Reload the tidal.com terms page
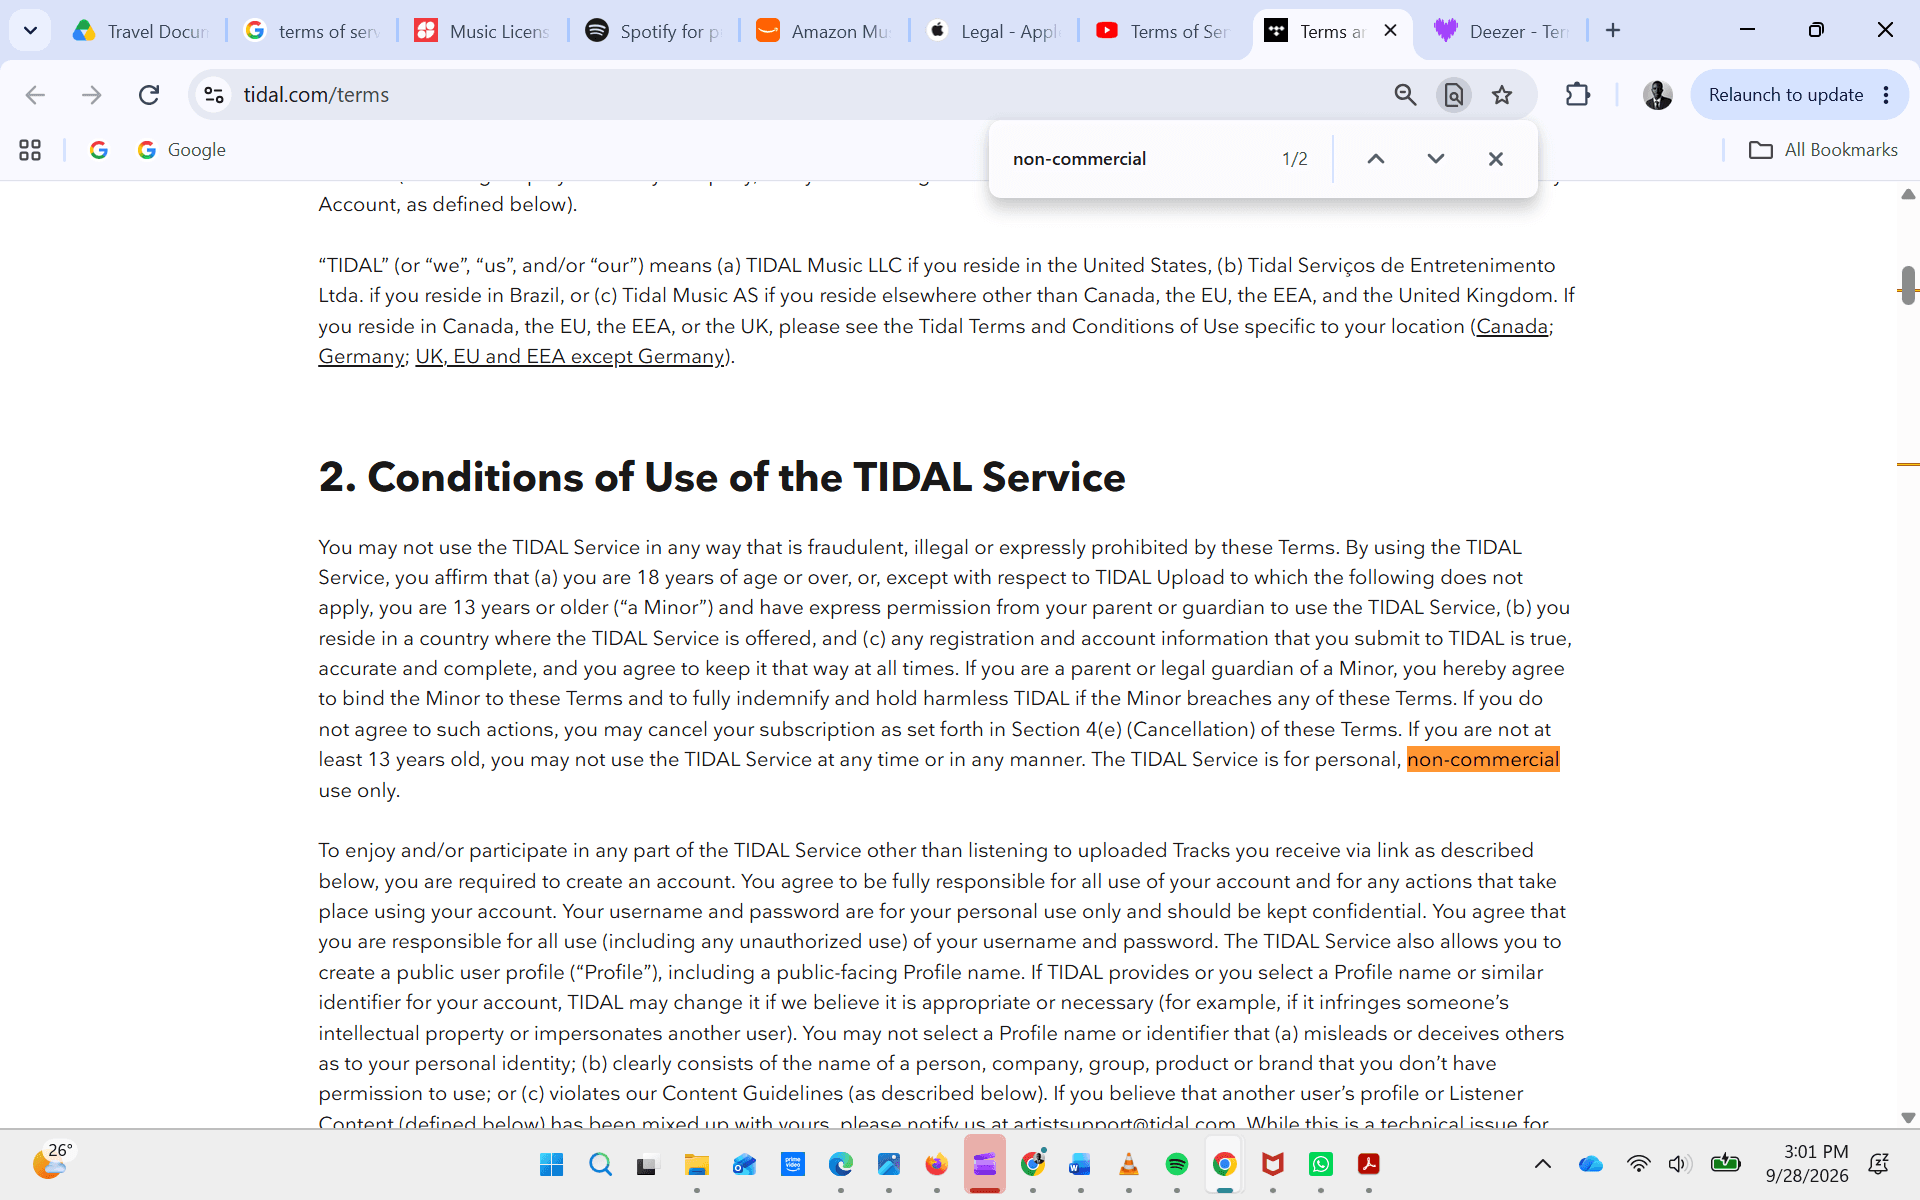The width and height of the screenshot is (1920, 1200). point(149,95)
